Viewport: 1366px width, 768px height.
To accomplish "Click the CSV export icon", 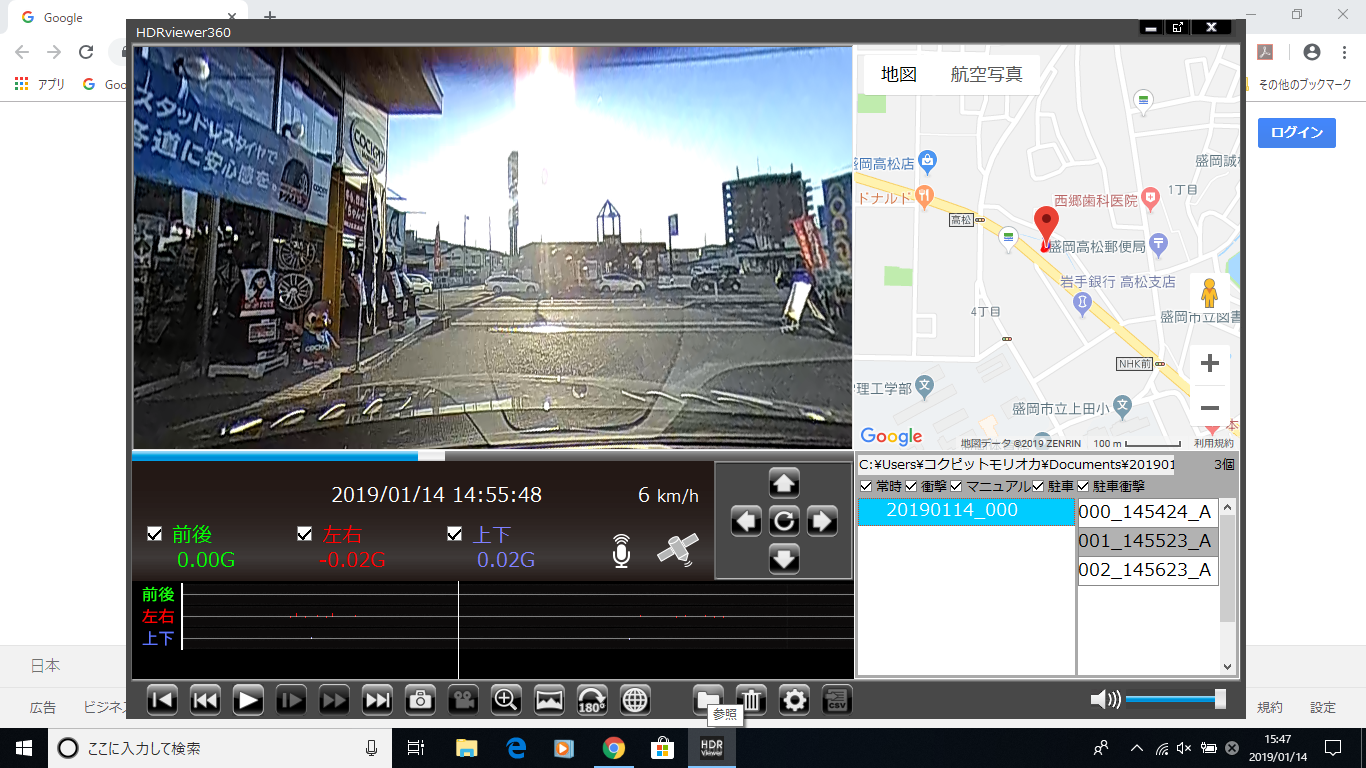I will click(837, 700).
